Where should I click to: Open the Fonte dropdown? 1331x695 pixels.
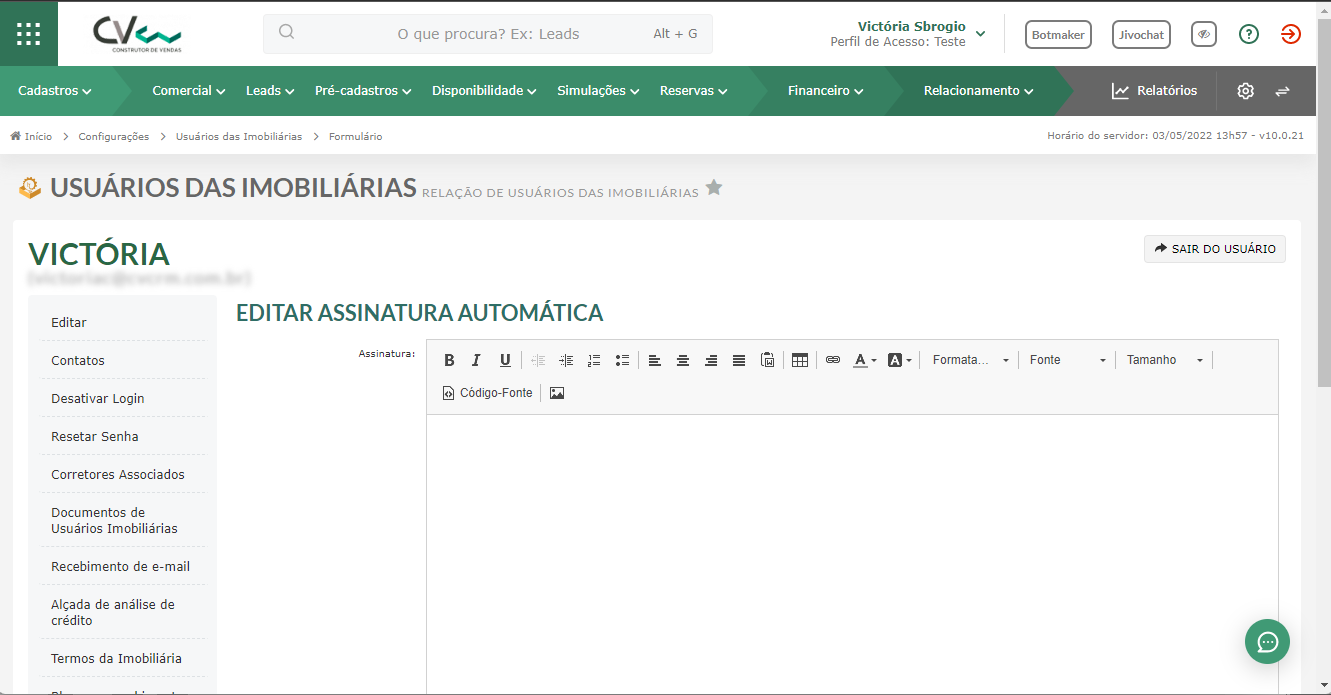tap(1068, 360)
